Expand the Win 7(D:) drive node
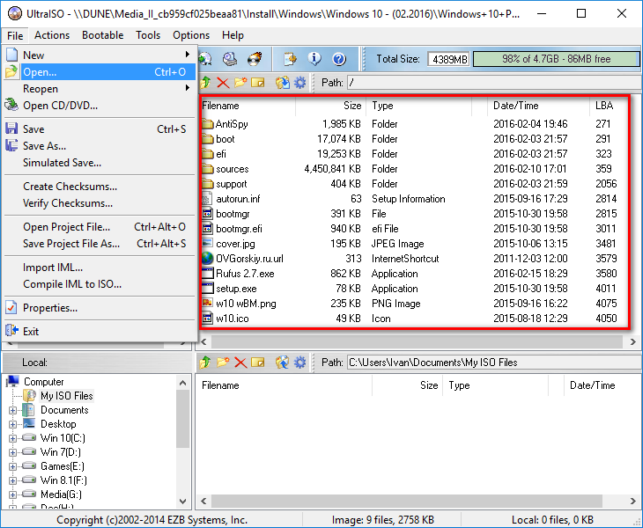The height and width of the screenshot is (528, 643). click(x=13, y=452)
